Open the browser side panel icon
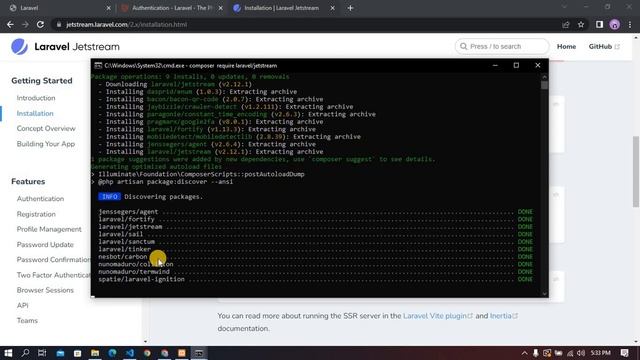640x360 pixels. coord(599,24)
